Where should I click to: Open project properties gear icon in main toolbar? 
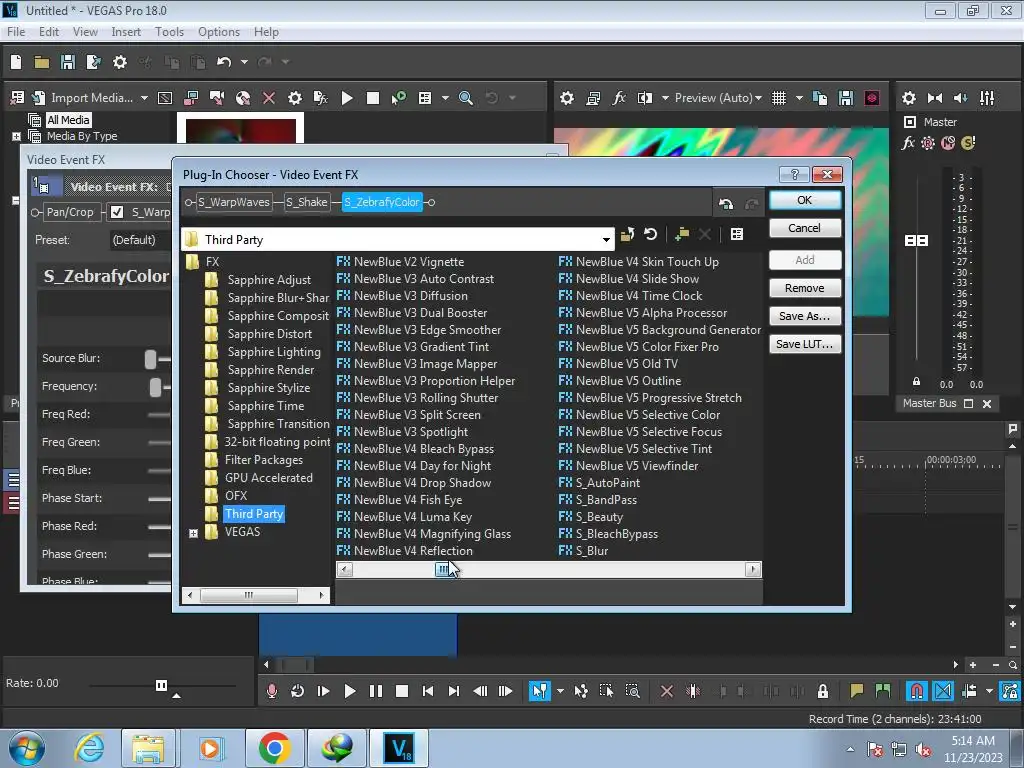(120, 62)
